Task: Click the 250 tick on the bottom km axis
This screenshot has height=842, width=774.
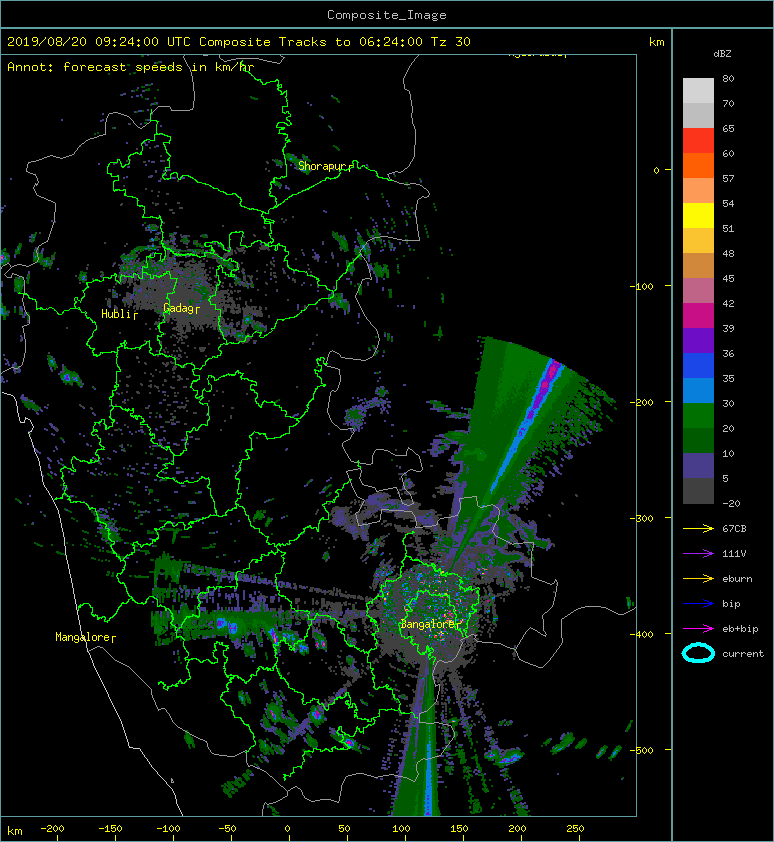Action: tap(575, 829)
